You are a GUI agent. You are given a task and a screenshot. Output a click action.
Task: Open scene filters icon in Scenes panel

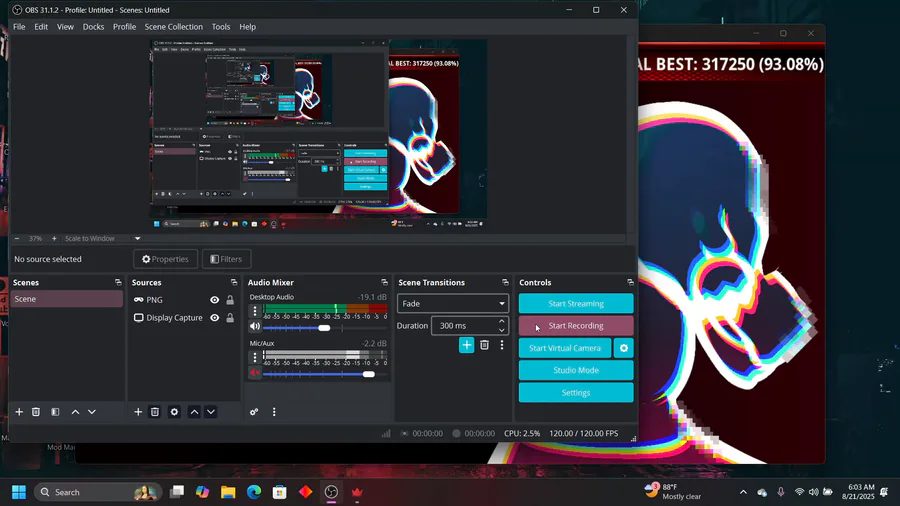click(x=55, y=412)
